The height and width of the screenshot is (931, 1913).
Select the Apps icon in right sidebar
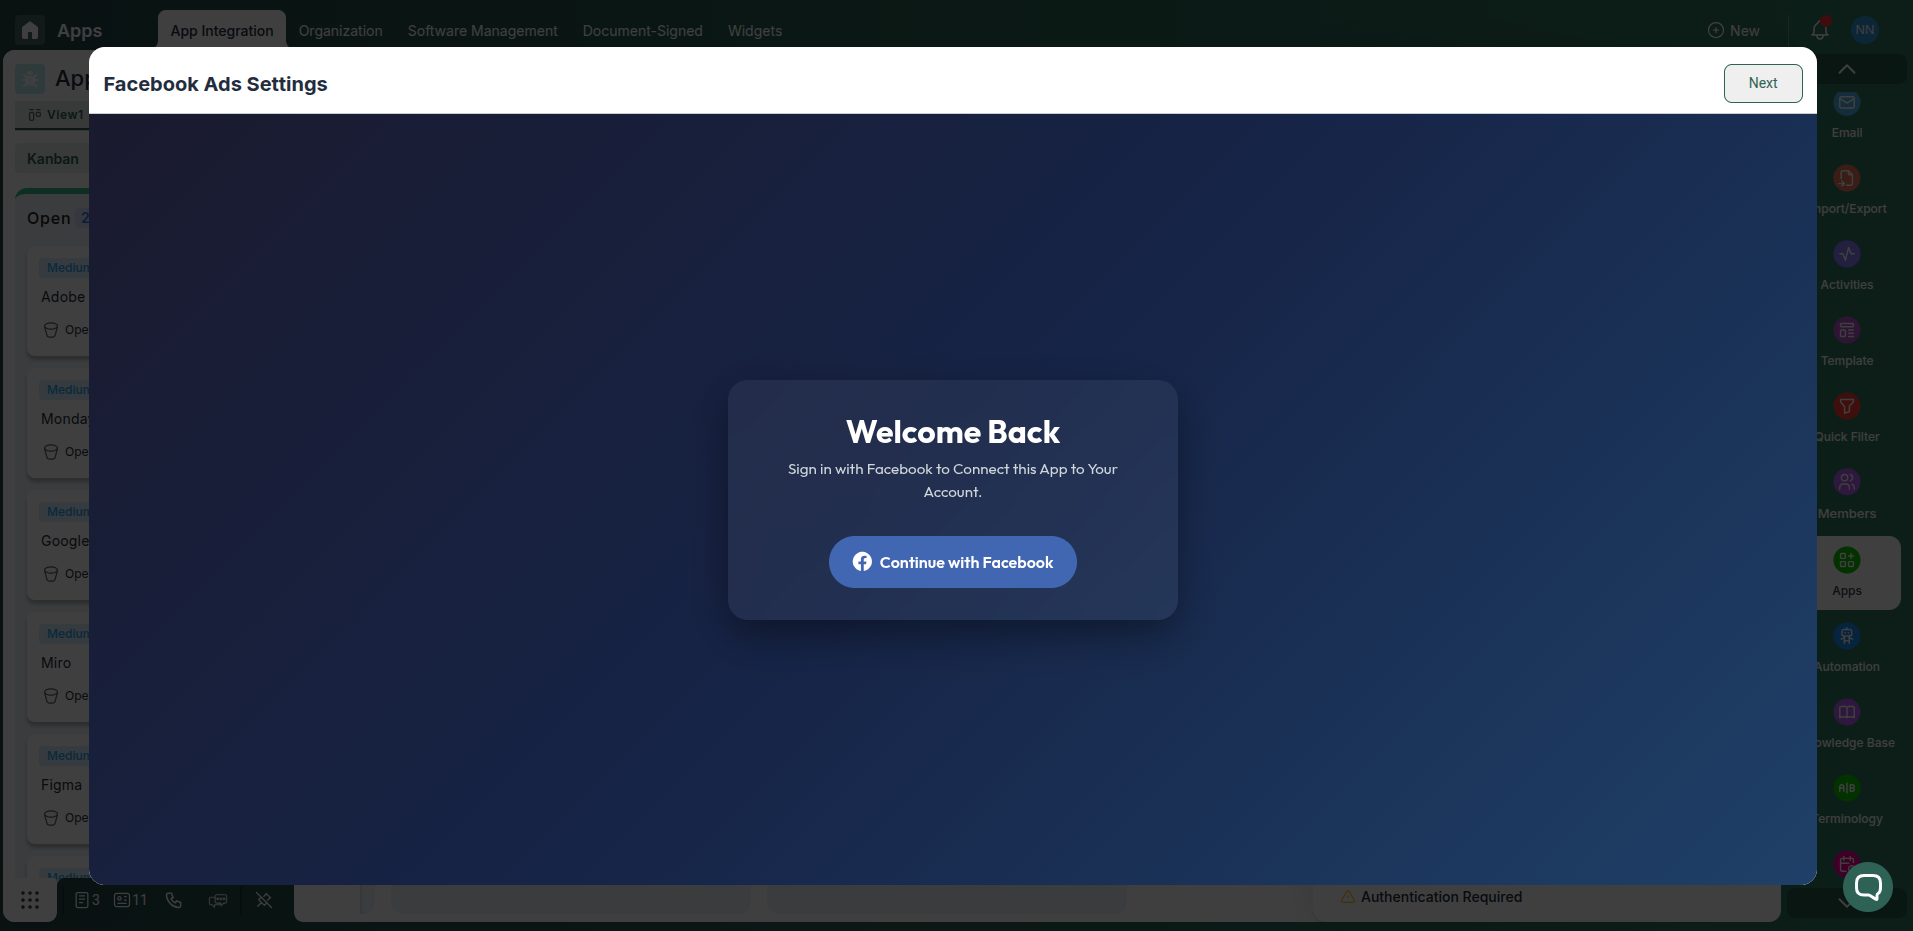[1846, 560]
